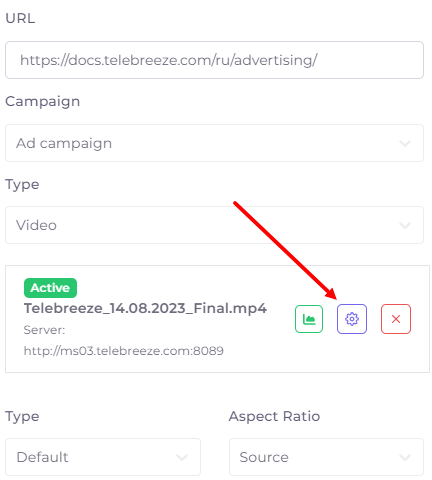This screenshot has width=432, height=480.
Task: Click the ms03.telebreeze.com:8089 server address
Action: click(x=124, y=351)
